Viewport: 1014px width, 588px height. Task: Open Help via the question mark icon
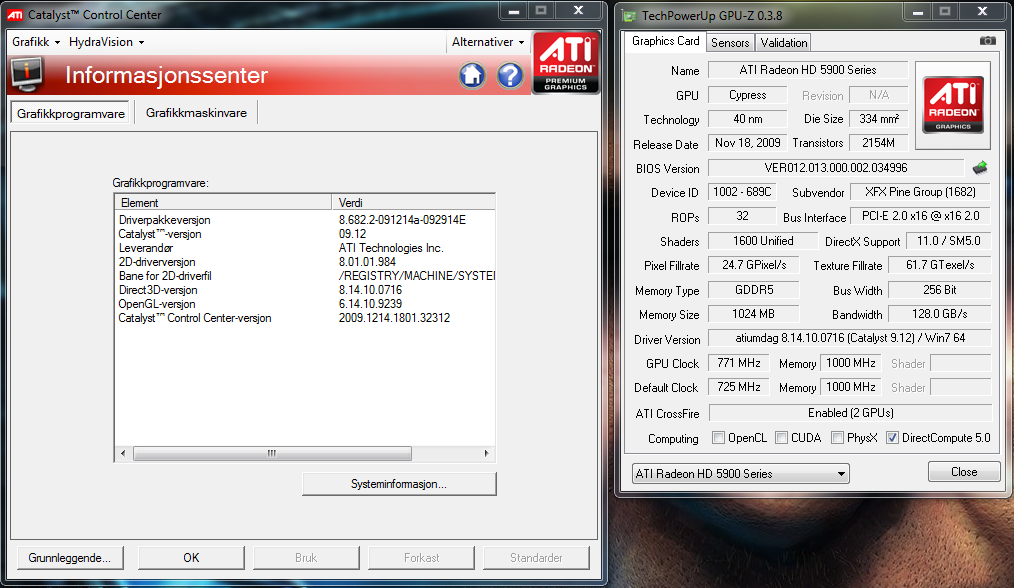(510, 76)
